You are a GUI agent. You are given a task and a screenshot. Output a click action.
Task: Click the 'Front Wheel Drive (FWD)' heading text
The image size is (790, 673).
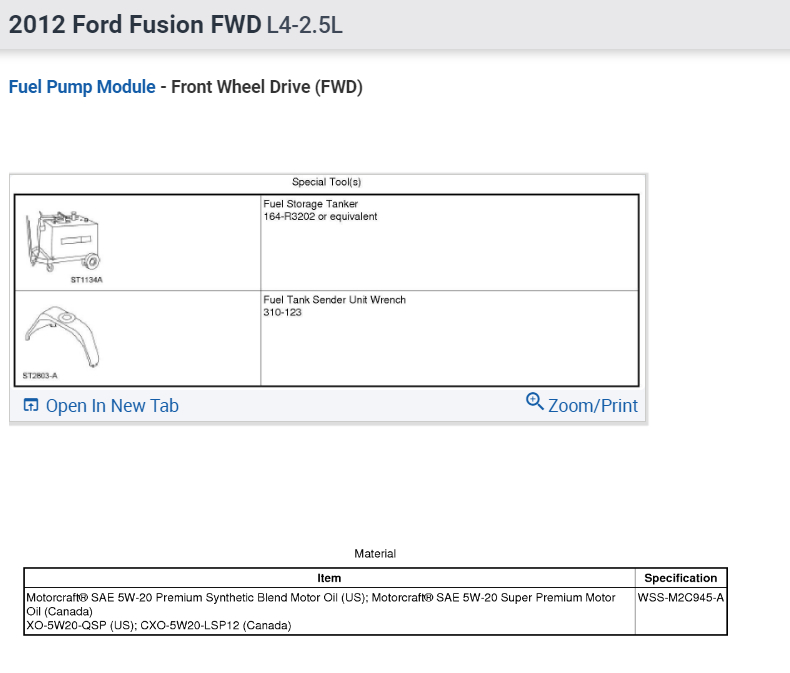coord(267,87)
